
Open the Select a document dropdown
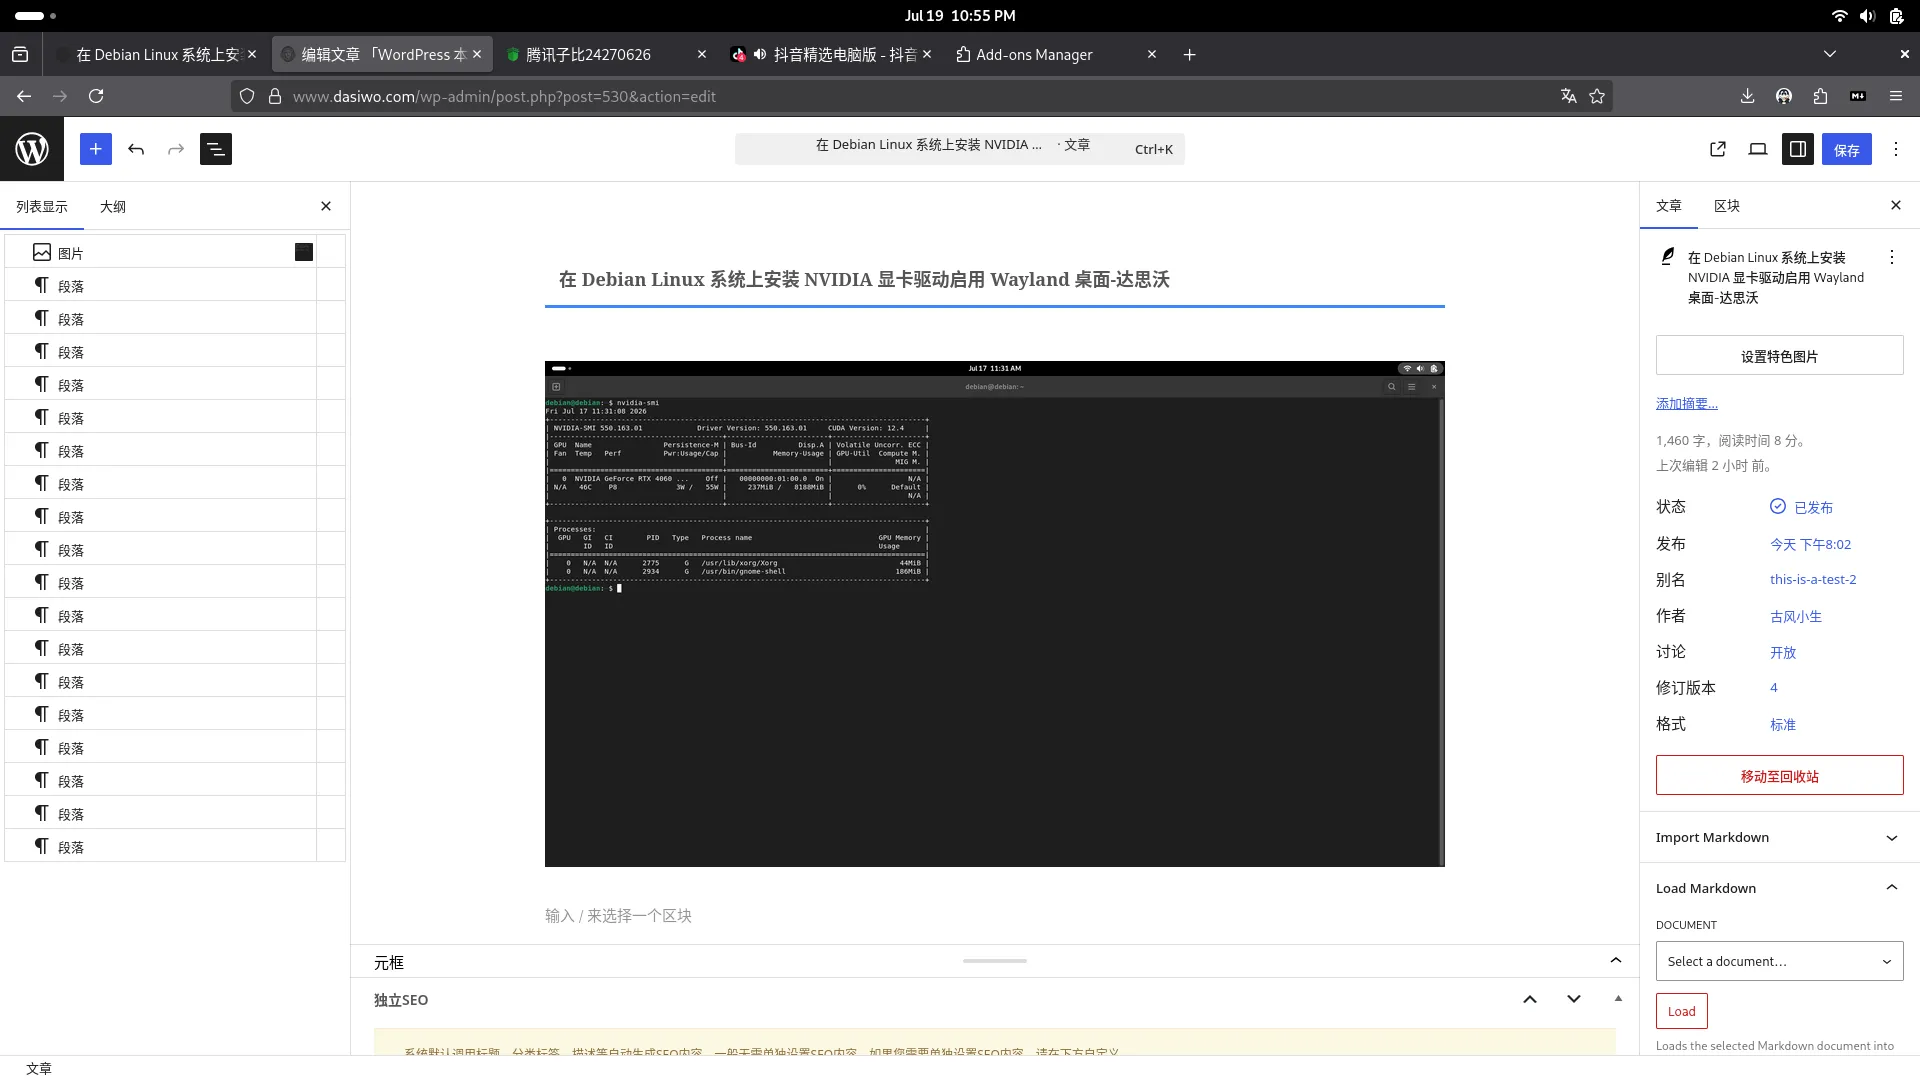coord(1780,961)
